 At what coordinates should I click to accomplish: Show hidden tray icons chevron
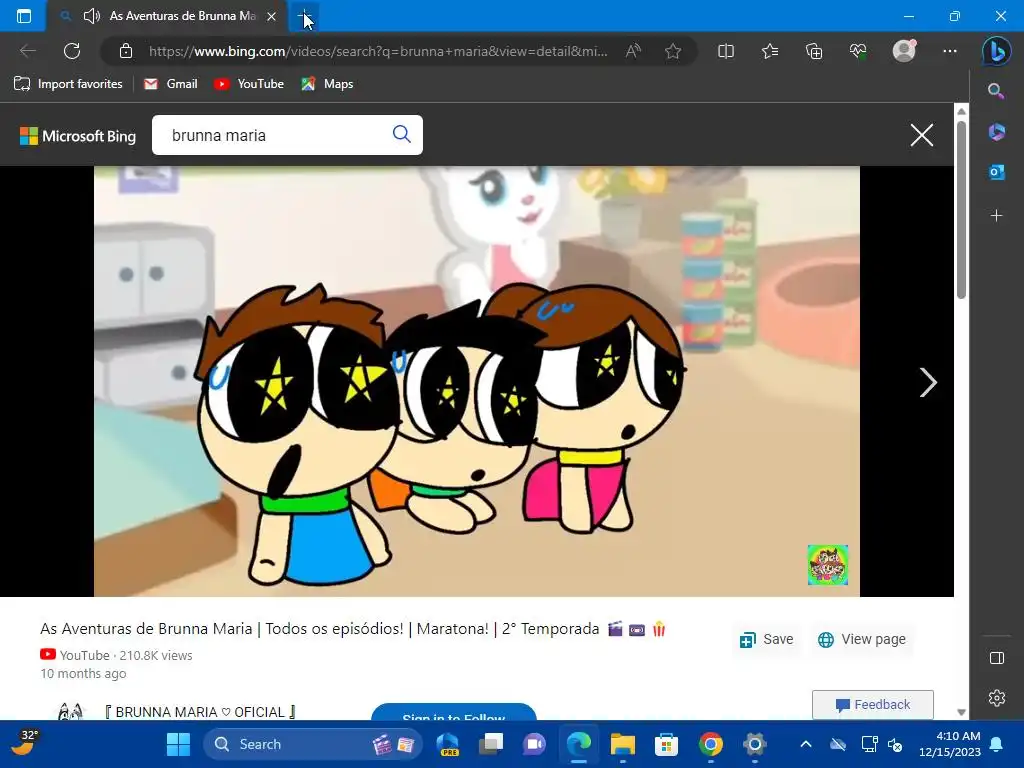(806, 744)
